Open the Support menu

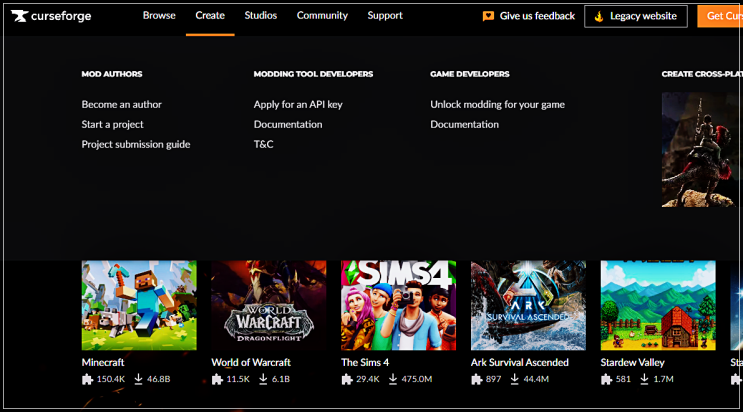point(385,16)
